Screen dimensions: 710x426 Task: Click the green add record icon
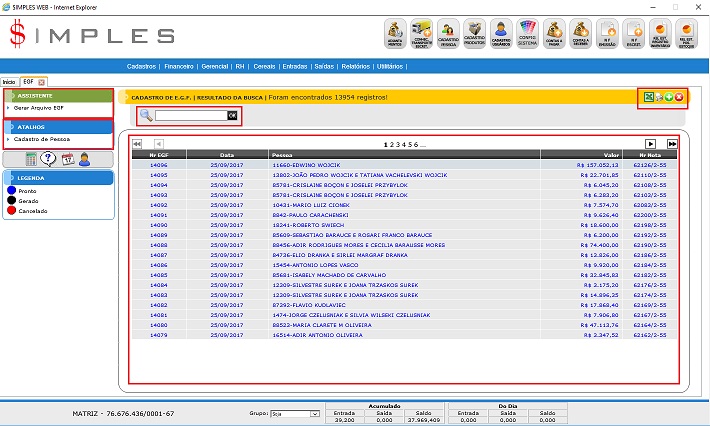(x=669, y=97)
